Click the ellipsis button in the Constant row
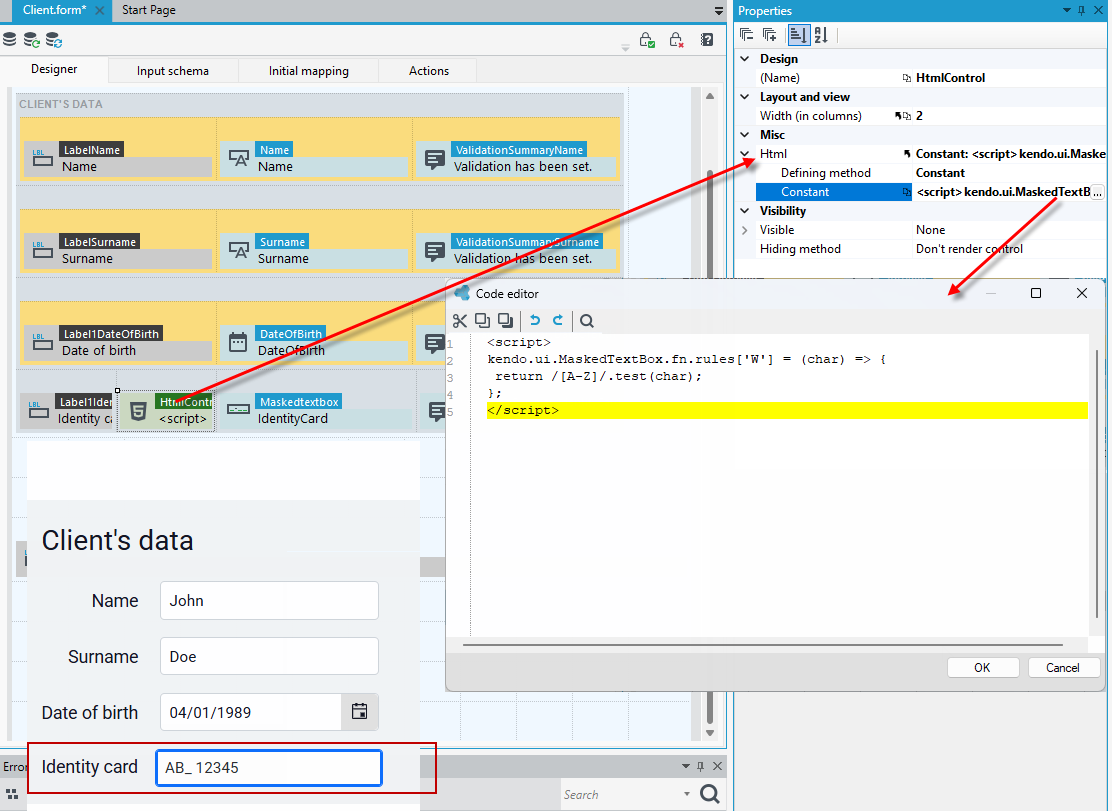The height and width of the screenshot is (811, 1112). [1097, 192]
